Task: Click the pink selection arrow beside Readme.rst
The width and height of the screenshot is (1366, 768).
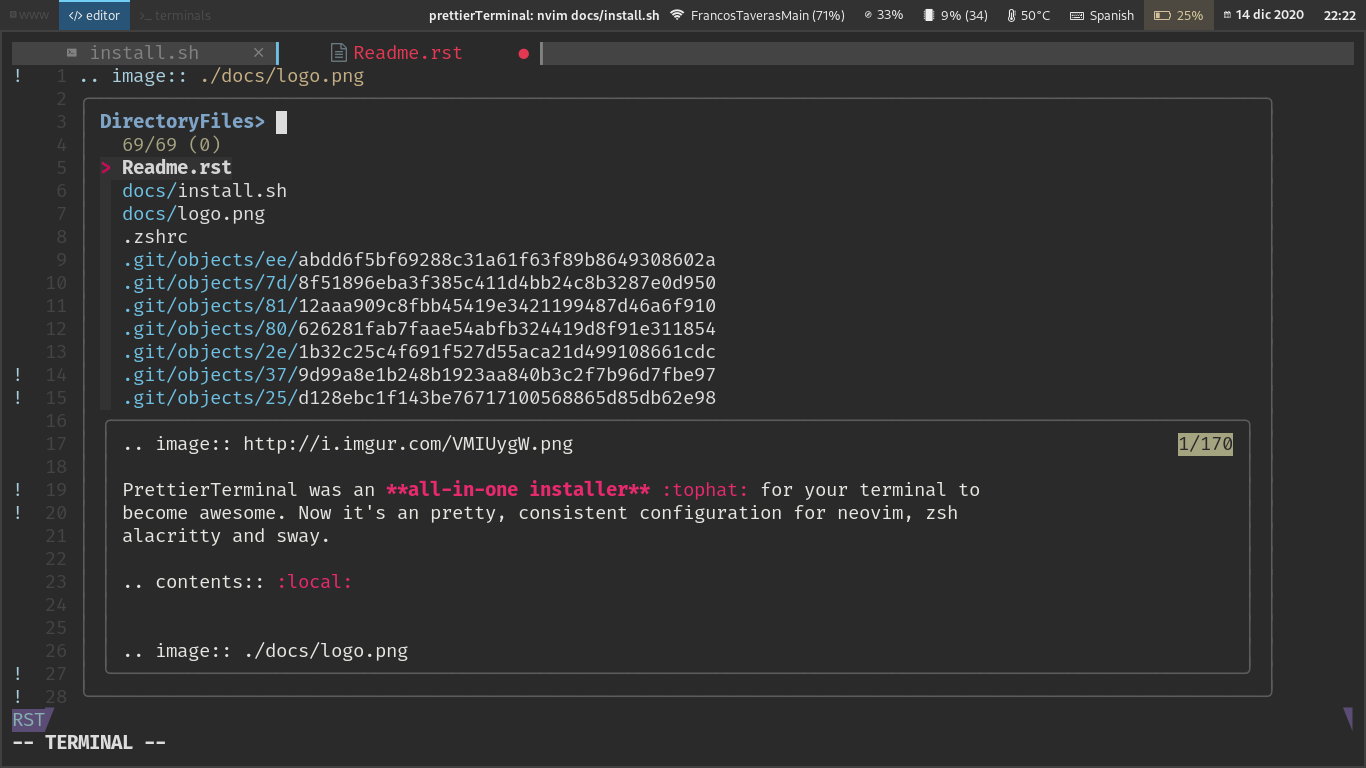Action: tap(105, 168)
